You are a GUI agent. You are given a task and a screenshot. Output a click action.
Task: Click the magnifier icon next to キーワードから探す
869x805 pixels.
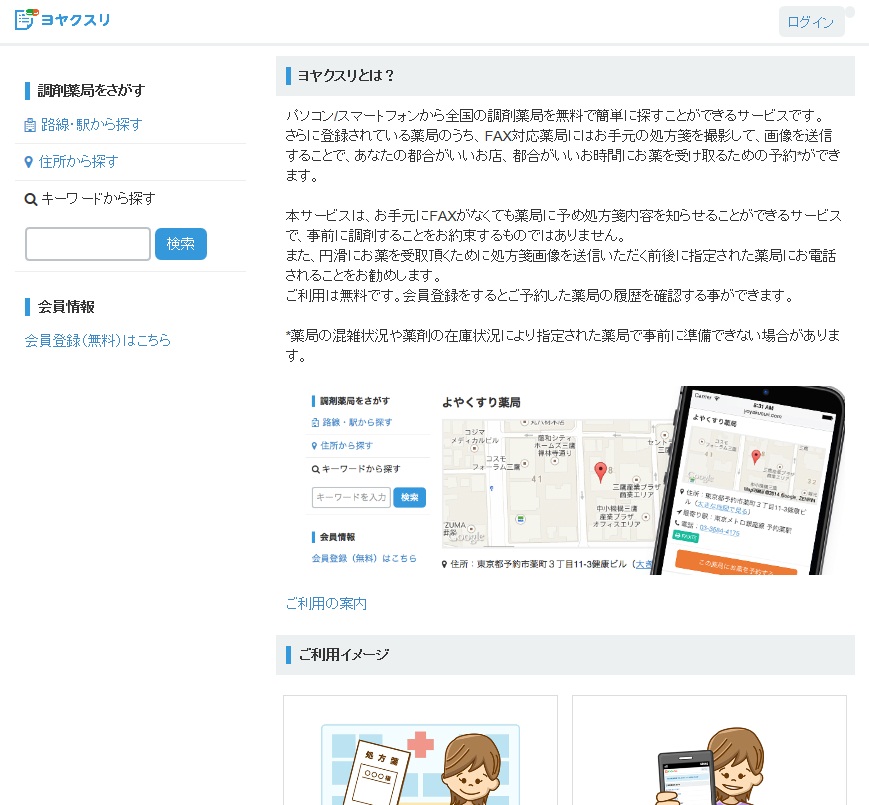pyautogui.click(x=31, y=199)
